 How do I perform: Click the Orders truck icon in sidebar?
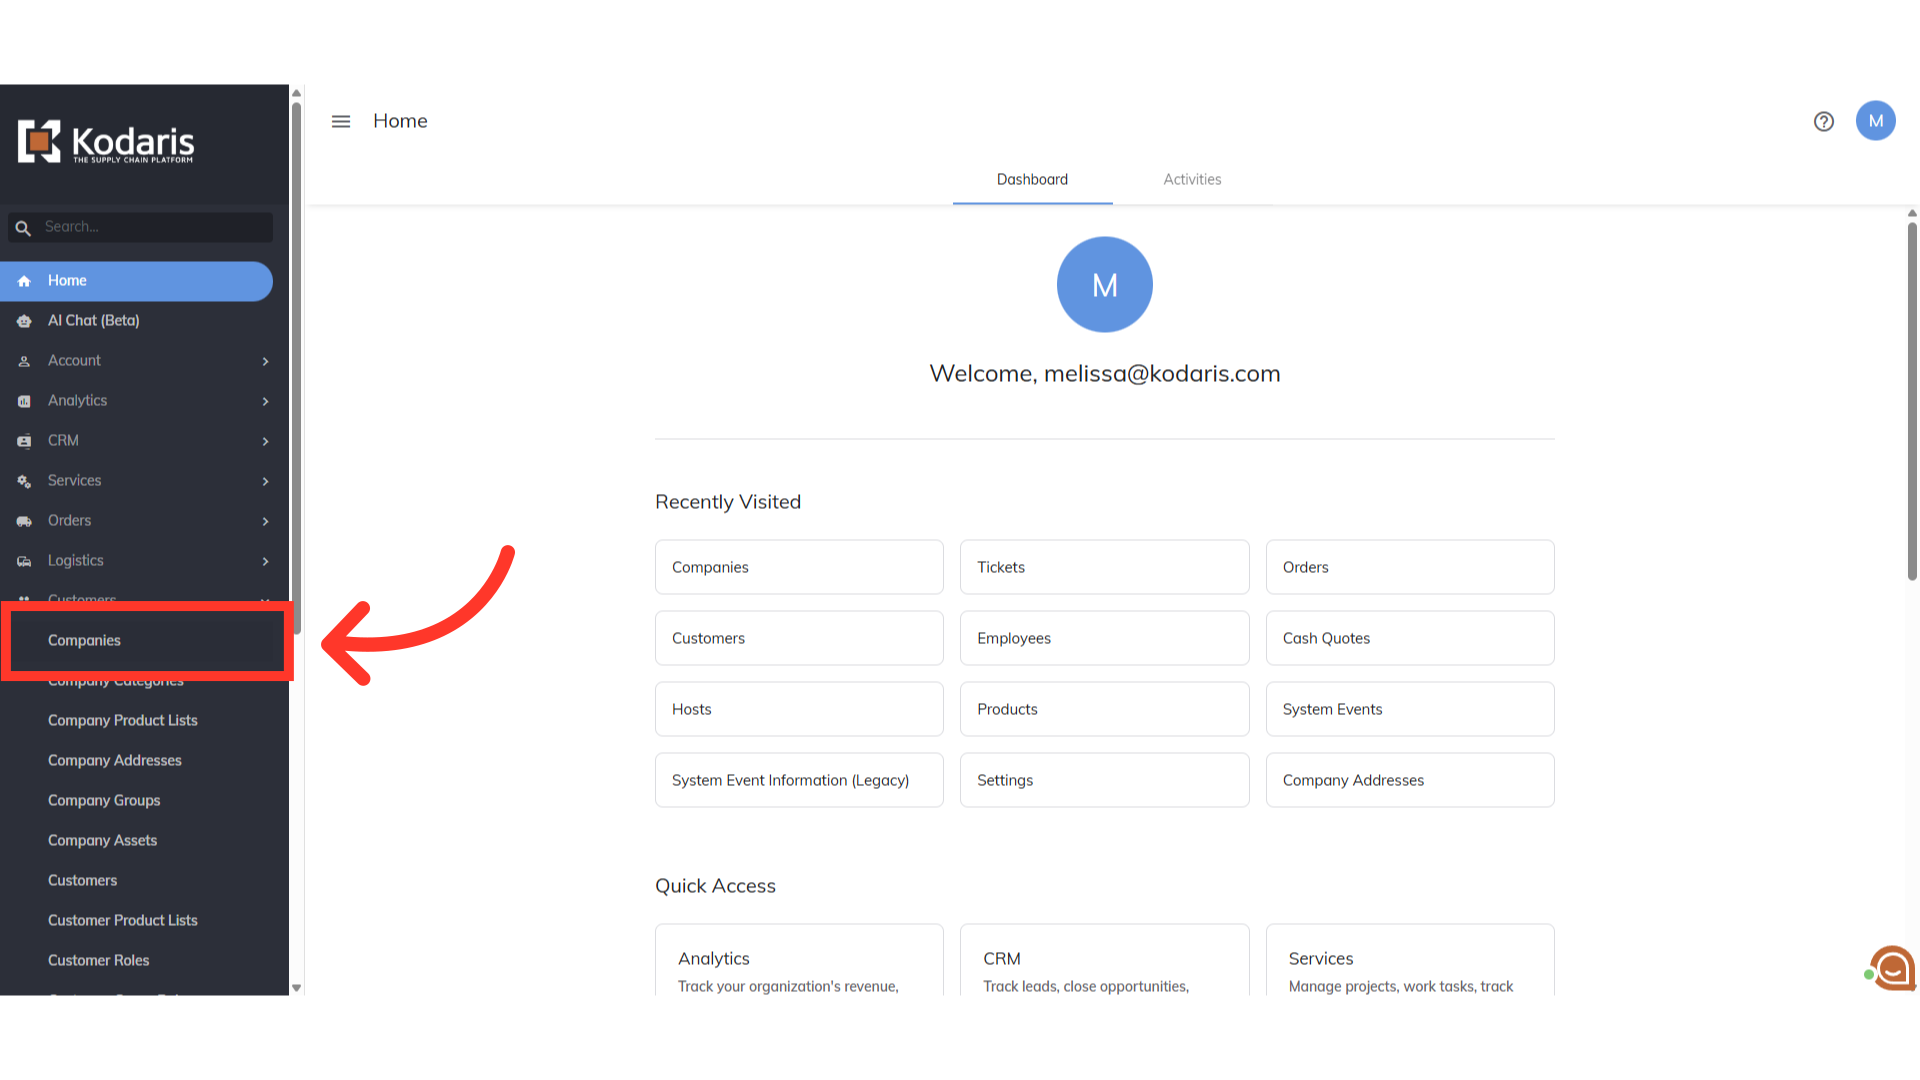[24, 521]
